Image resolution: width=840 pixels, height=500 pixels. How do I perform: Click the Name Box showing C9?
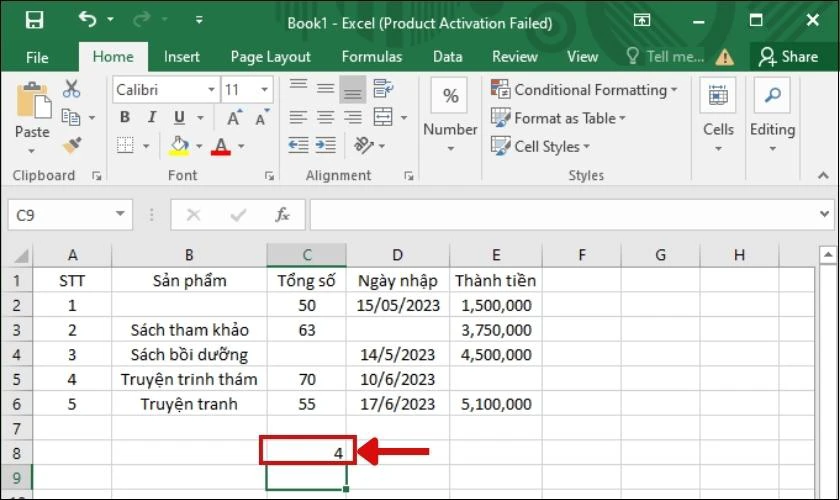pyautogui.click(x=60, y=215)
